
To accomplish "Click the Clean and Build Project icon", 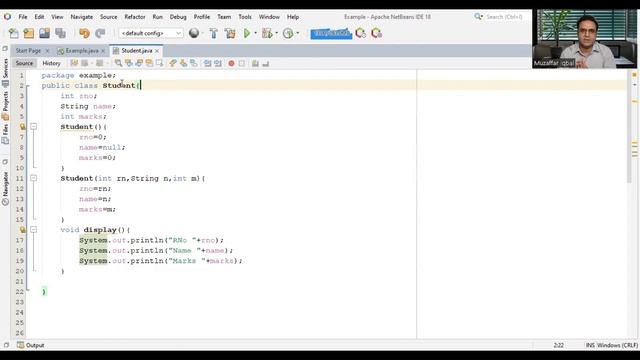I will 230,33.
